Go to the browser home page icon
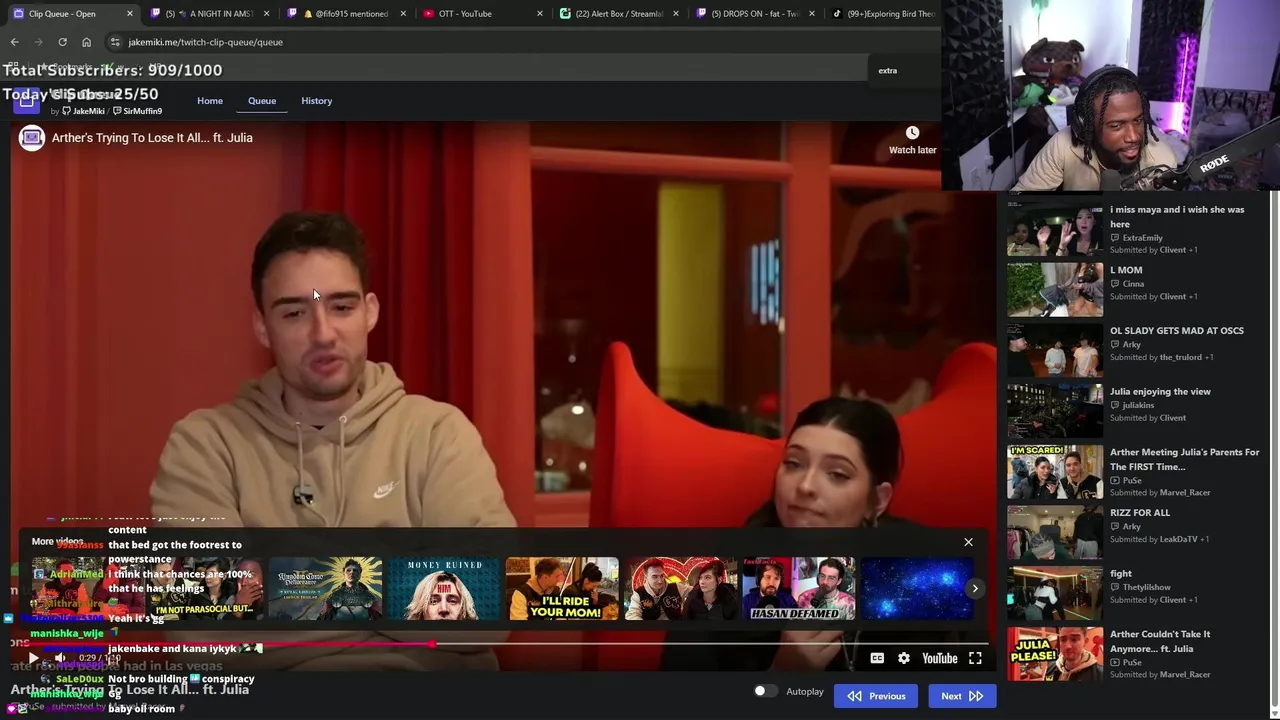The image size is (1280, 720). [86, 42]
